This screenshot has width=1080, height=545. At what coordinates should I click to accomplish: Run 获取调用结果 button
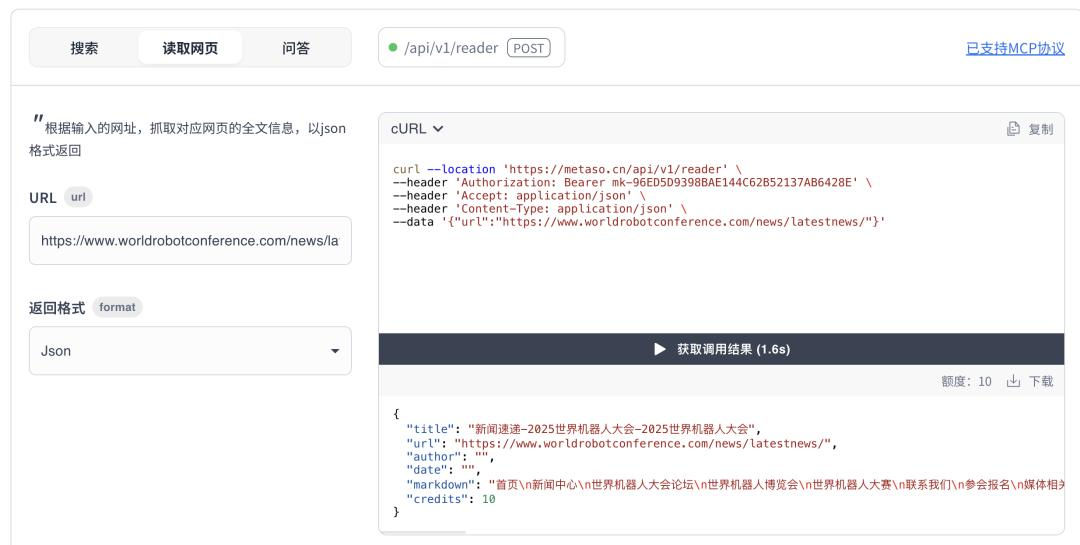[x=721, y=349]
